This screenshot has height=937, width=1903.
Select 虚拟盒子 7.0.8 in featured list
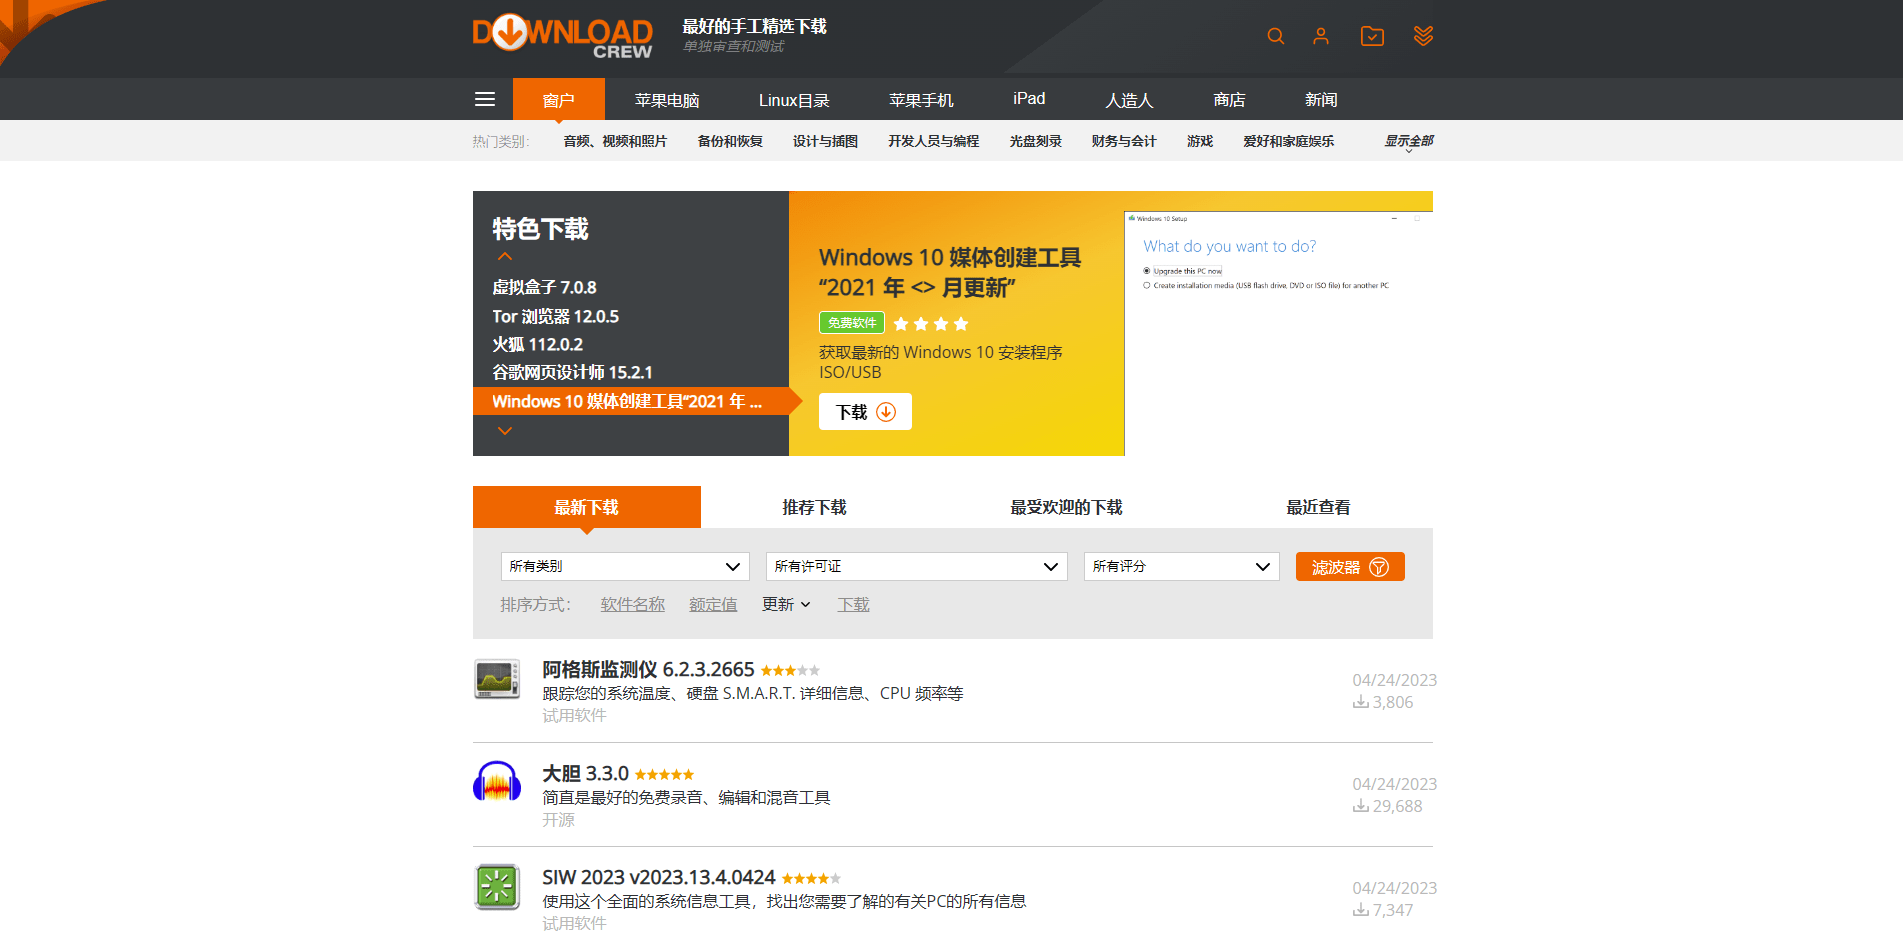click(544, 287)
